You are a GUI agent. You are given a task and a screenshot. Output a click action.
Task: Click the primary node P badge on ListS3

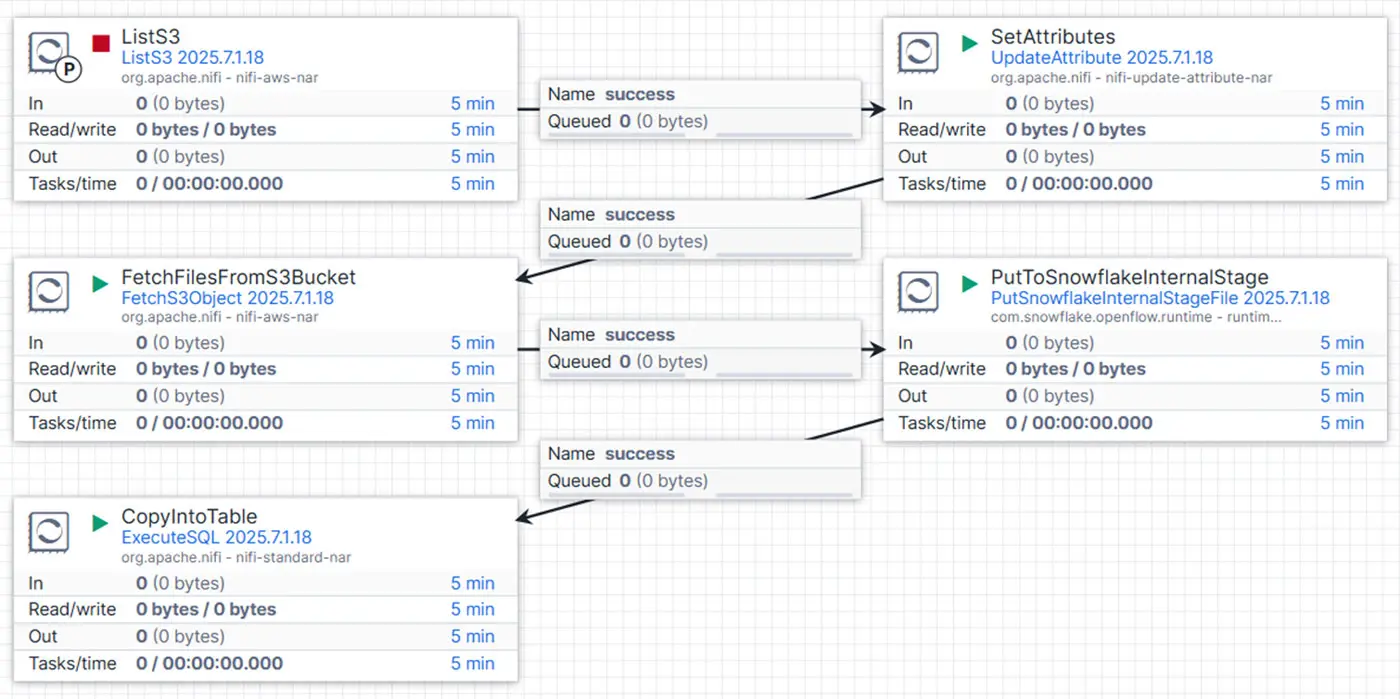pos(68,69)
